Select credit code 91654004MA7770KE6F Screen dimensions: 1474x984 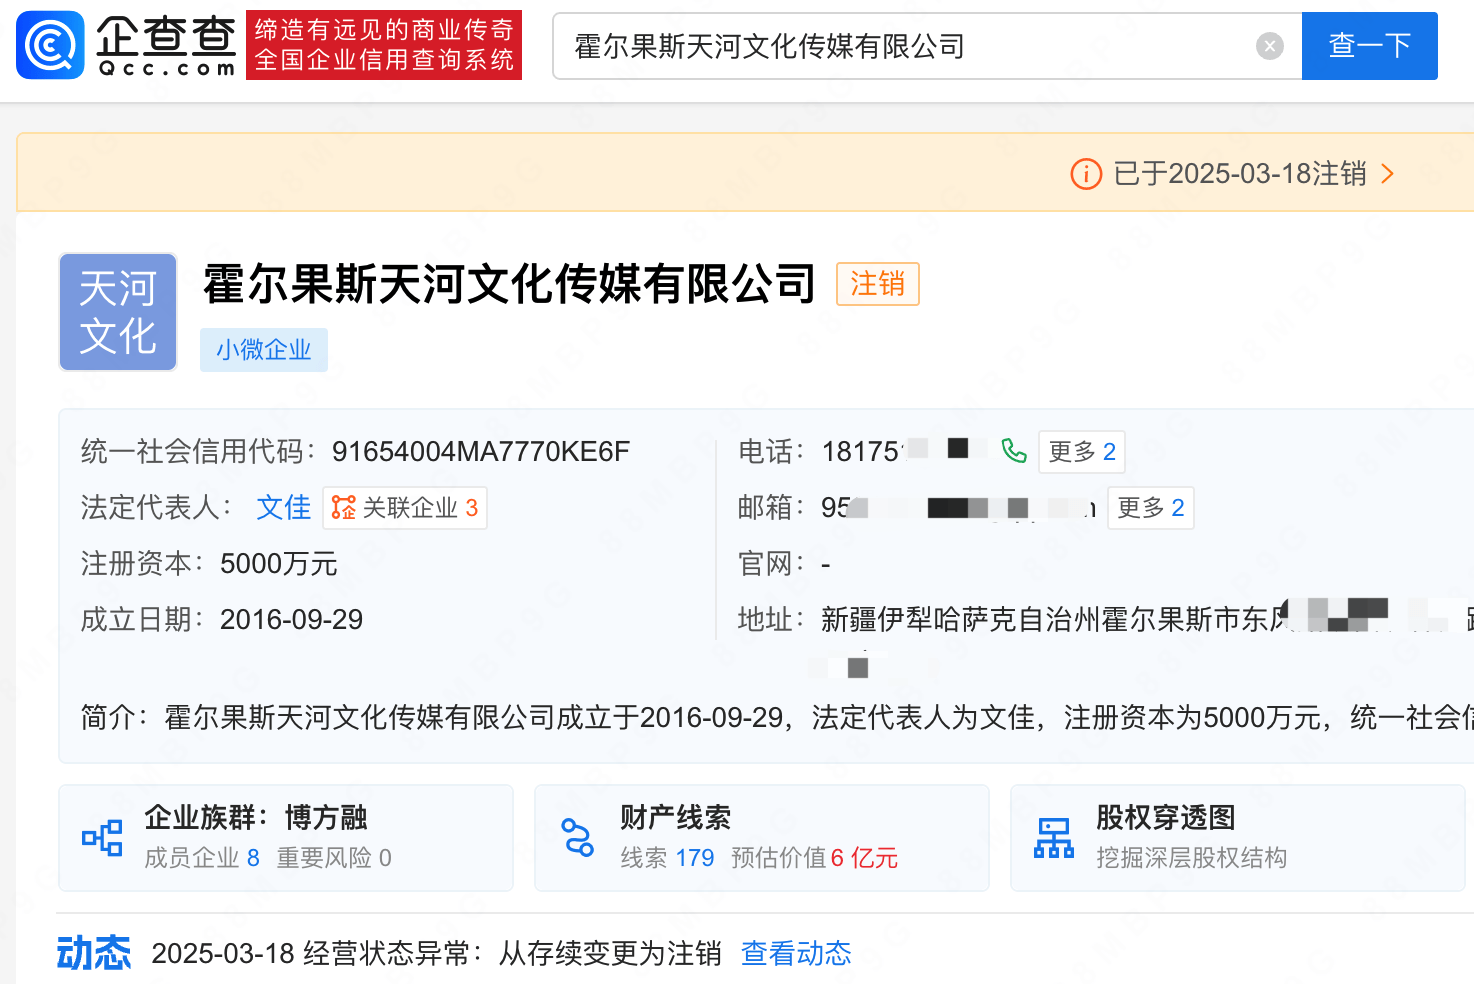pos(481,452)
